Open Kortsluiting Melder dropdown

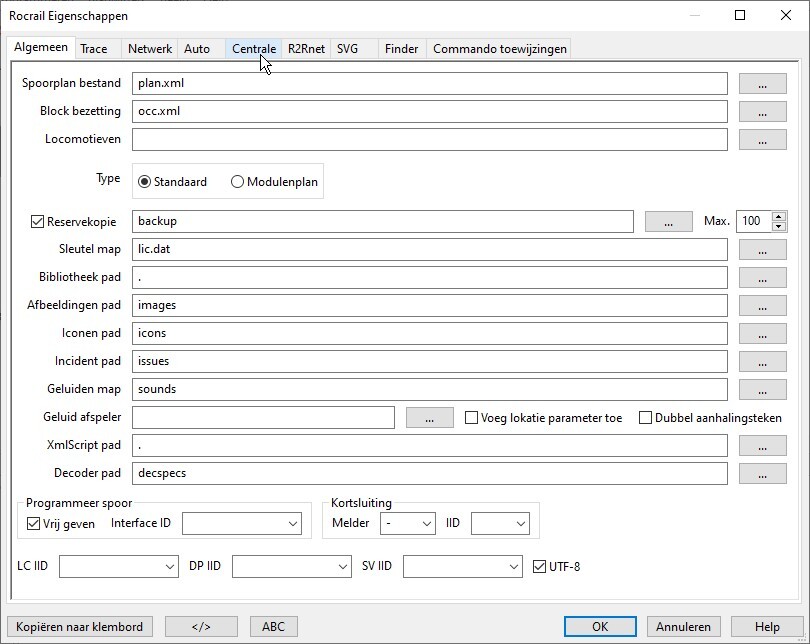[x=408, y=524]
